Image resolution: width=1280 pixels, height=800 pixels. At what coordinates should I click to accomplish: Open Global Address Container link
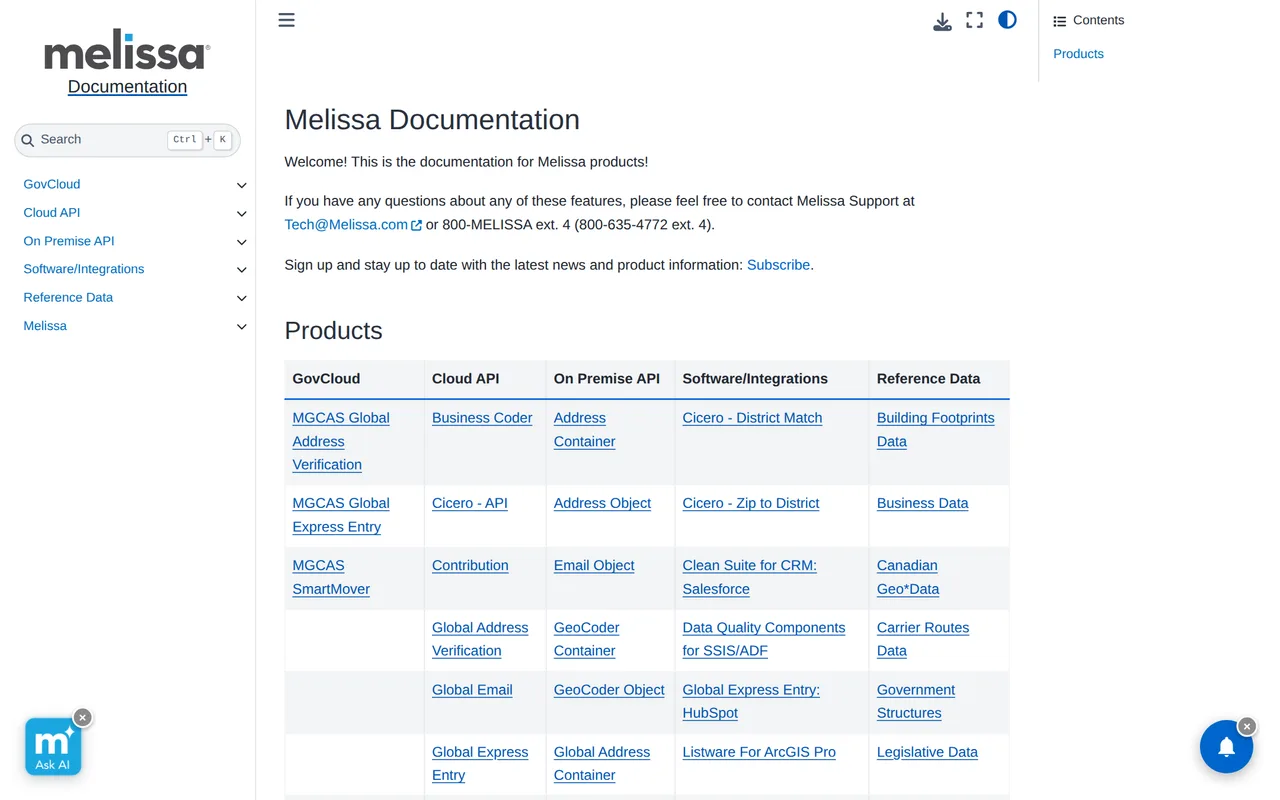click(x=602, y=764)
